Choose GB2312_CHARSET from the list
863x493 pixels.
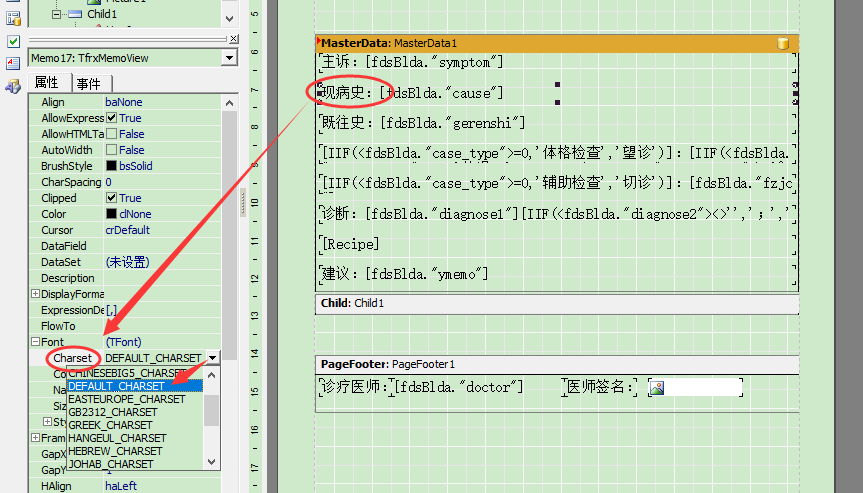point(135,412)
